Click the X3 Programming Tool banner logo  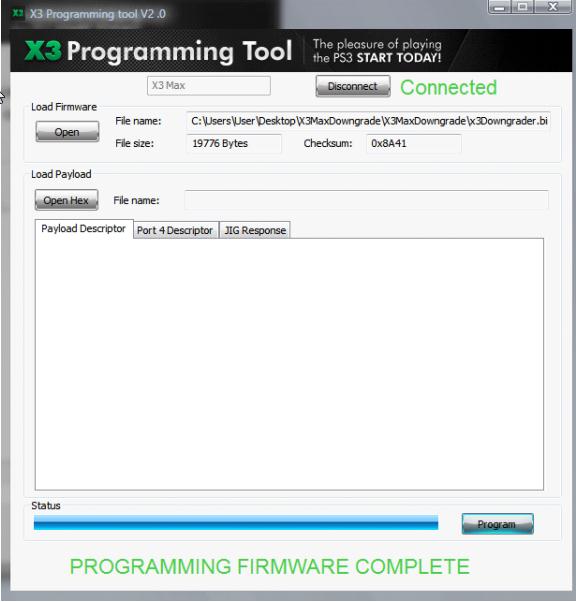(158, 51)
